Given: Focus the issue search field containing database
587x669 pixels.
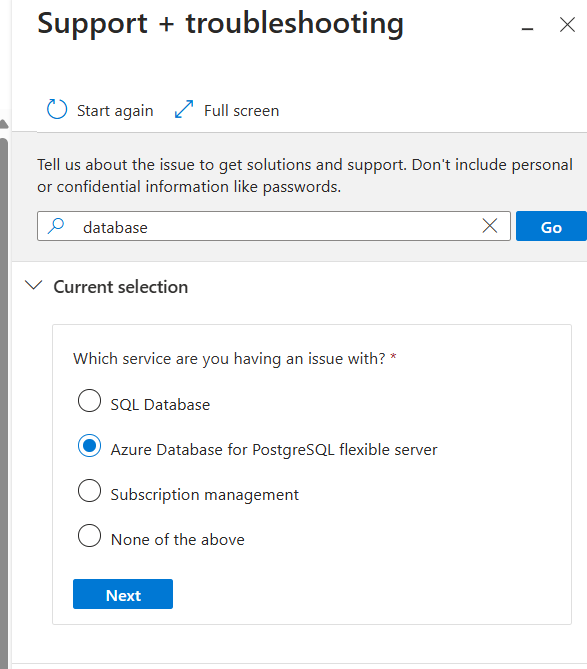Looking at the screenshot, I should pyautogui.click(x=274, y=226).
